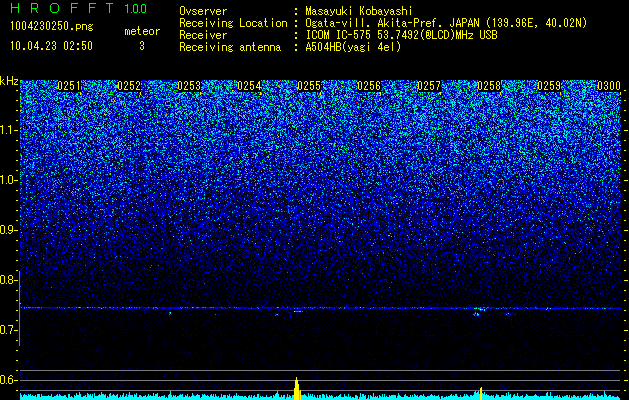The width and height of the screenshot is (629, 400).
Task: Click the 0251 time marker
Action: pyautogui.click(x=69, y=86)
